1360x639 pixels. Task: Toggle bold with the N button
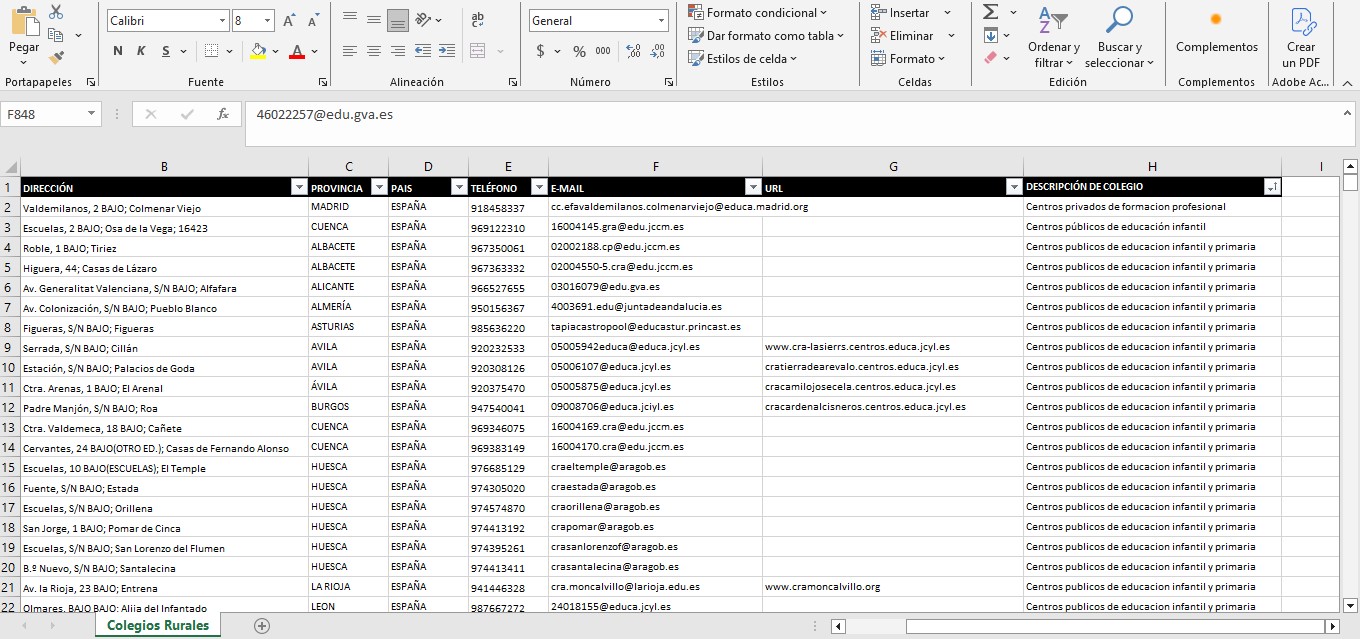click(x=117, y=51)
